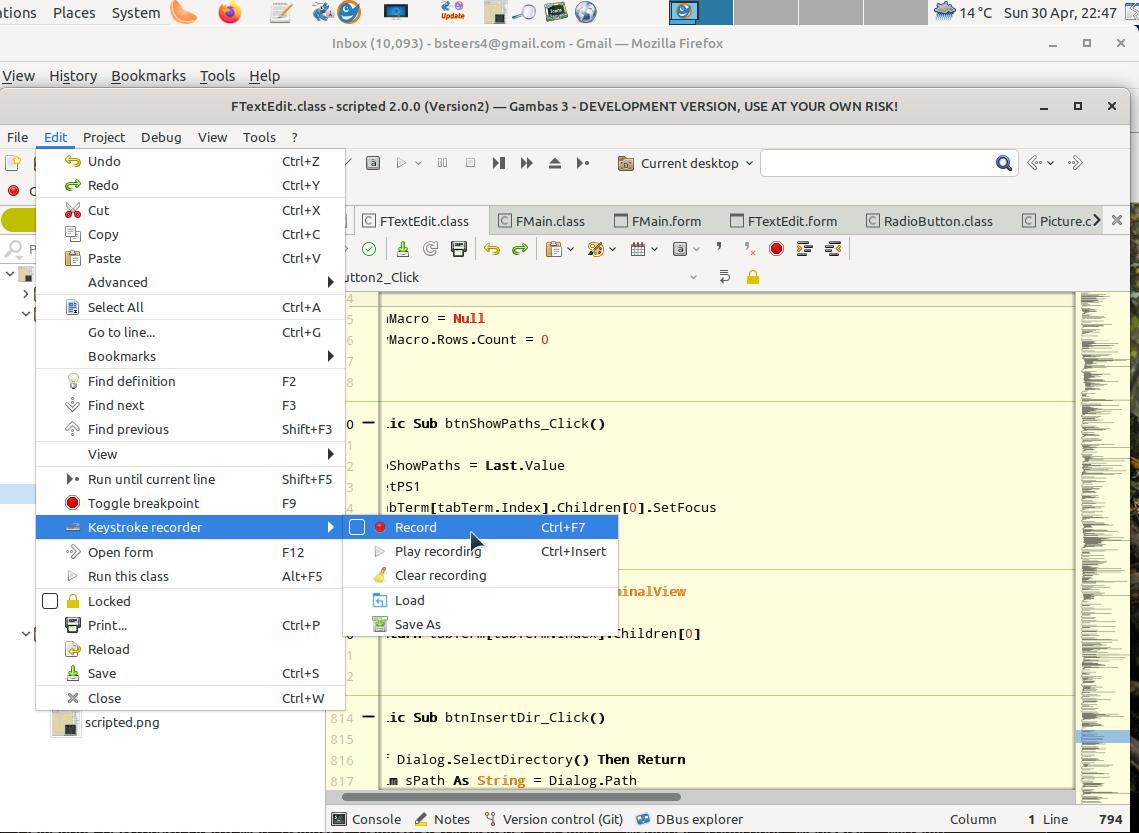This screenshot has height=833, width=1139.
Task: Expand the Advanced submenu arrow
Action: point(330,282)
